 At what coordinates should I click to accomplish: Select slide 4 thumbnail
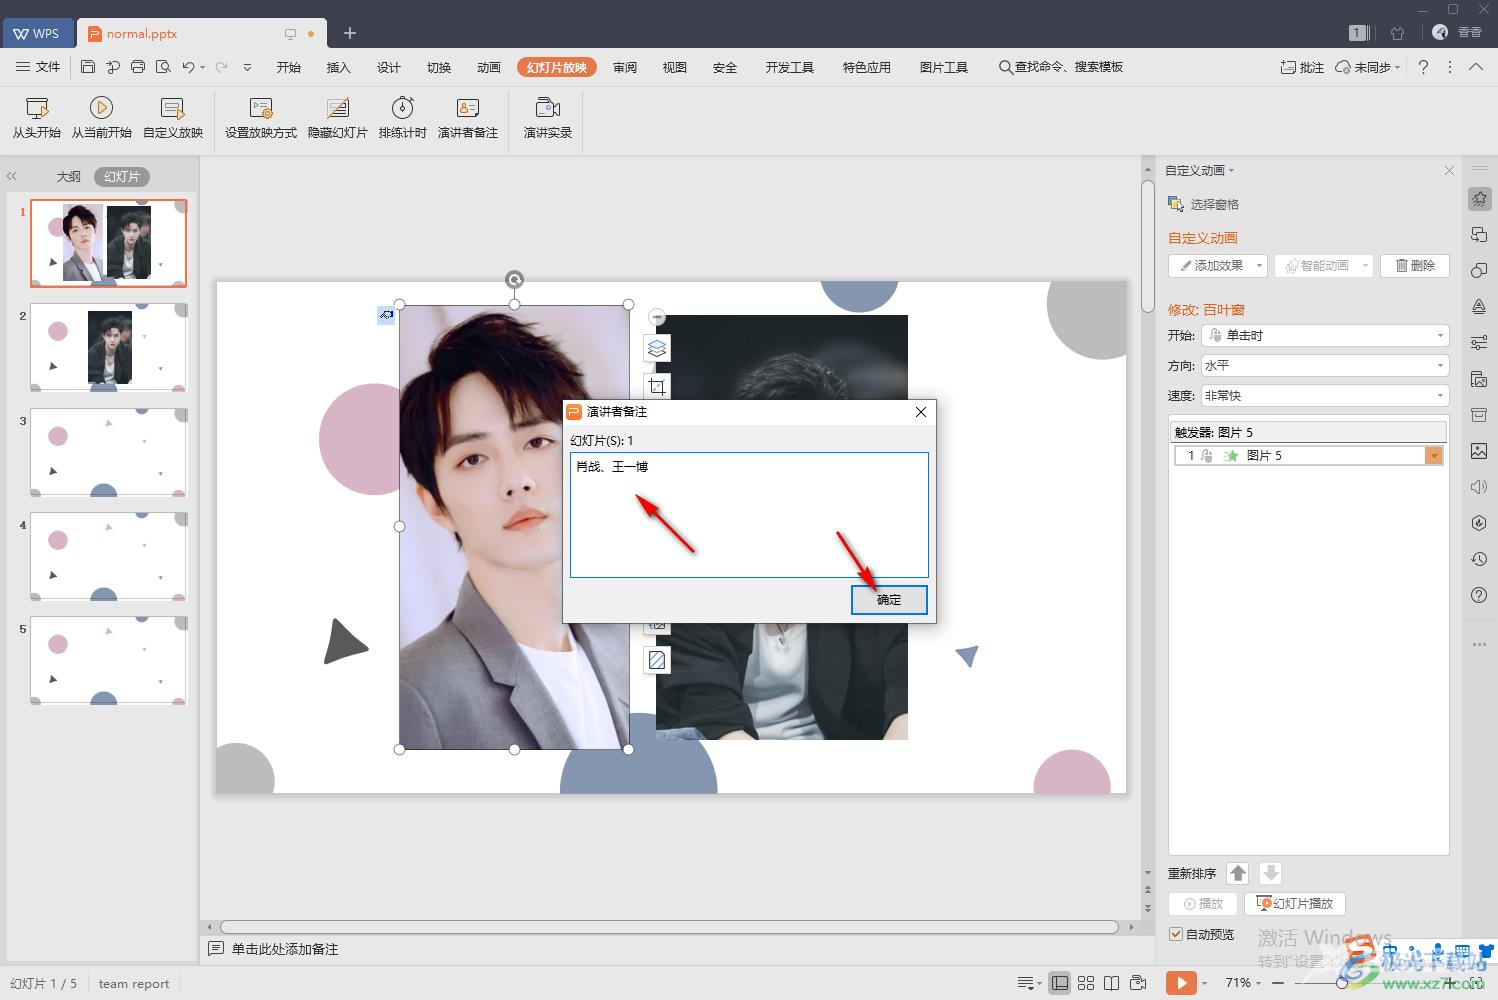point(108,557)
